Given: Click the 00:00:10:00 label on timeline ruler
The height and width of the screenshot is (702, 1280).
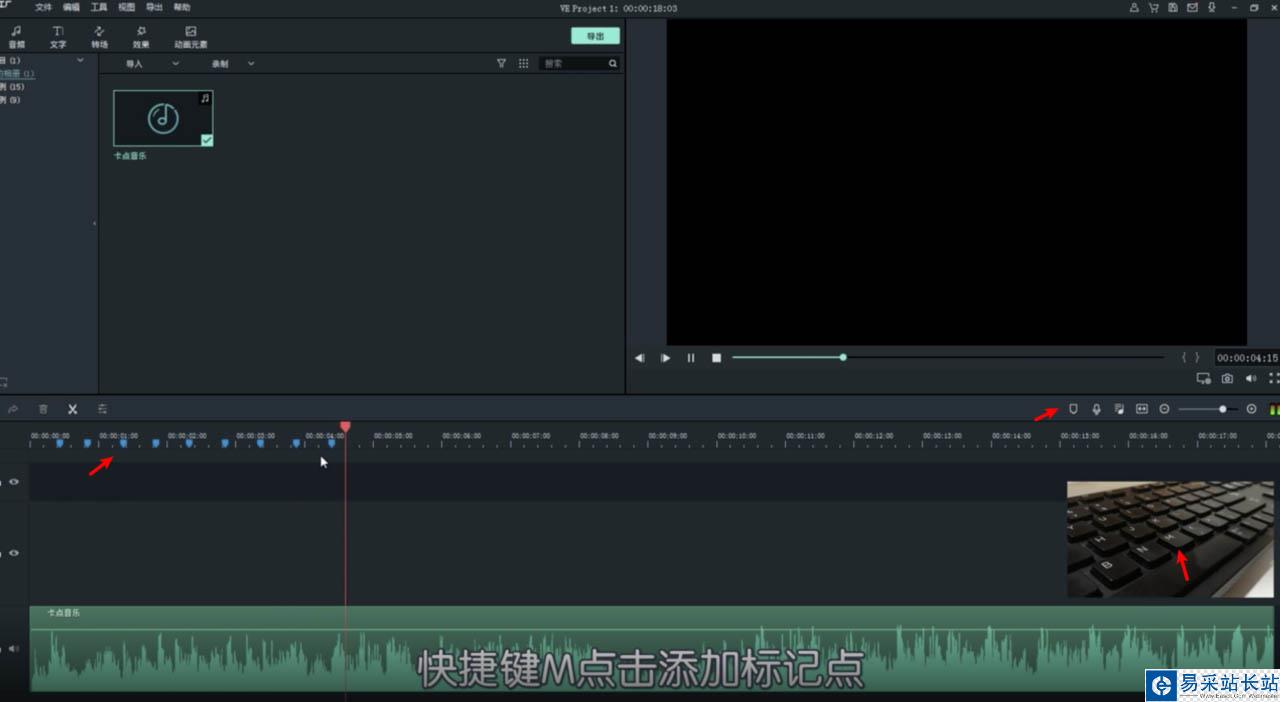Looking at the screenshot, I should click(x=736, y=436).
